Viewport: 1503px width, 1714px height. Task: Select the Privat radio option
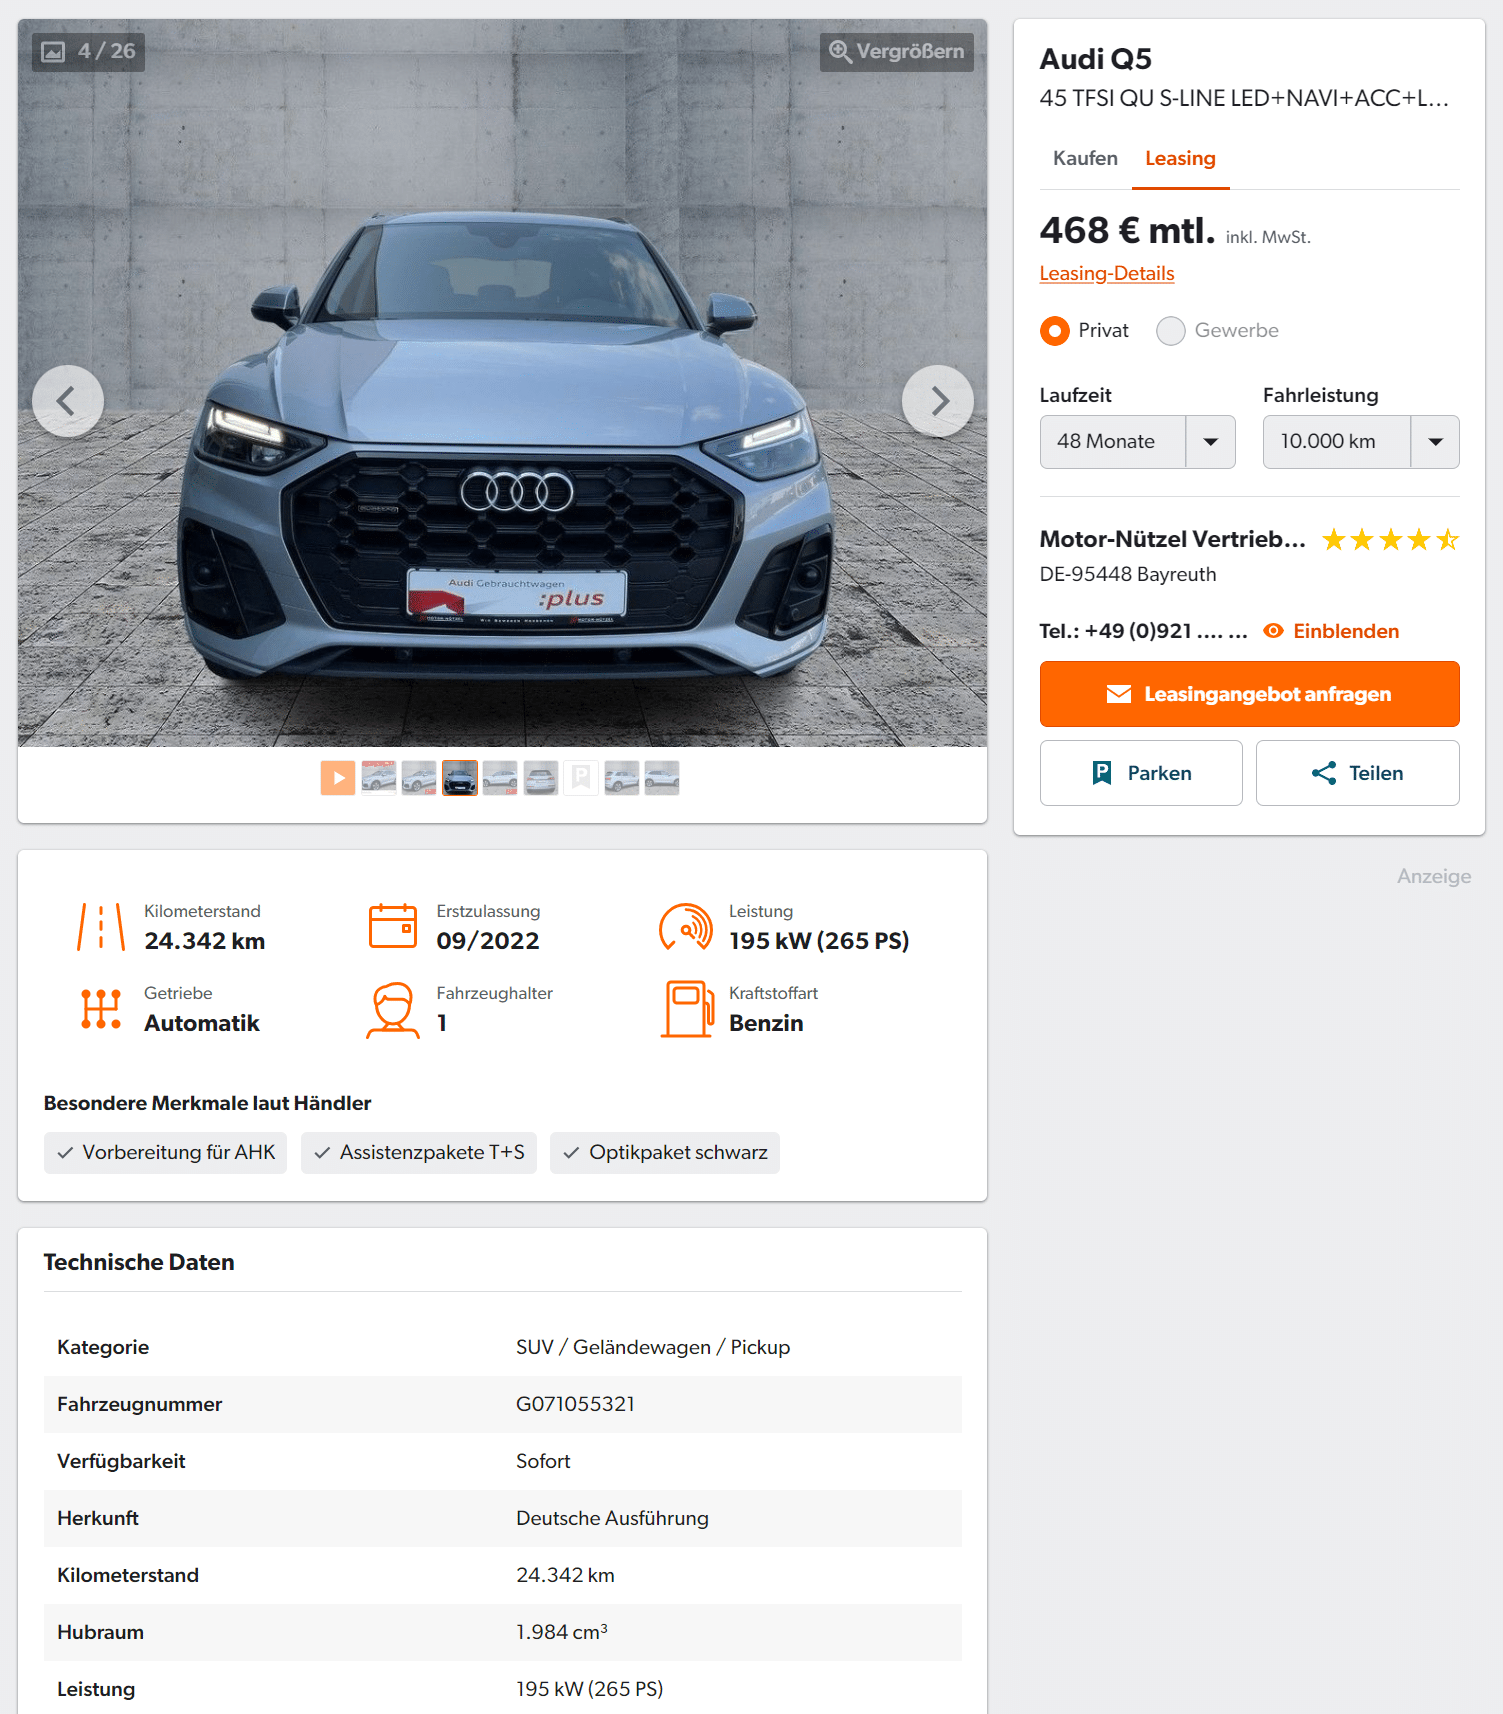[x=1055, y=331]
